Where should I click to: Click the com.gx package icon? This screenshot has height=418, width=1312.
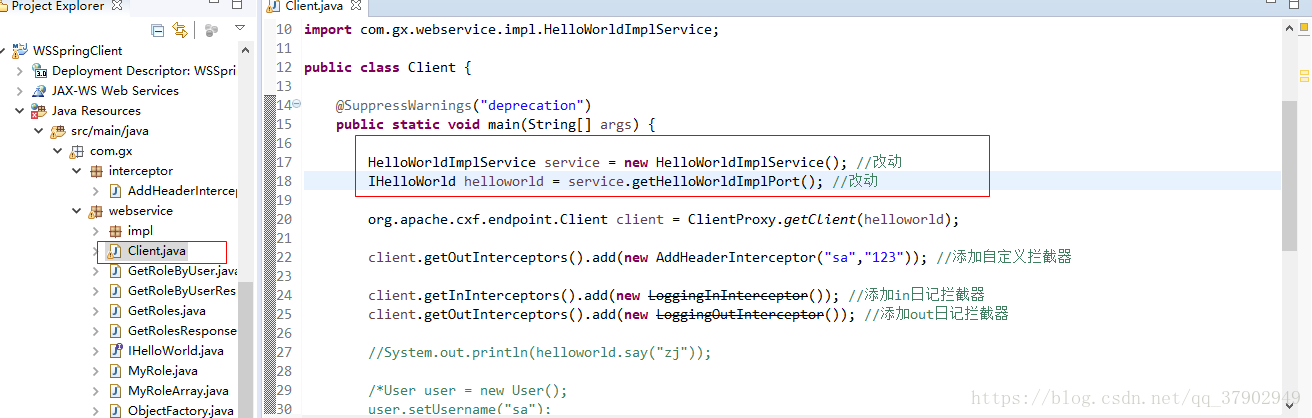click(x=78, y=151)
